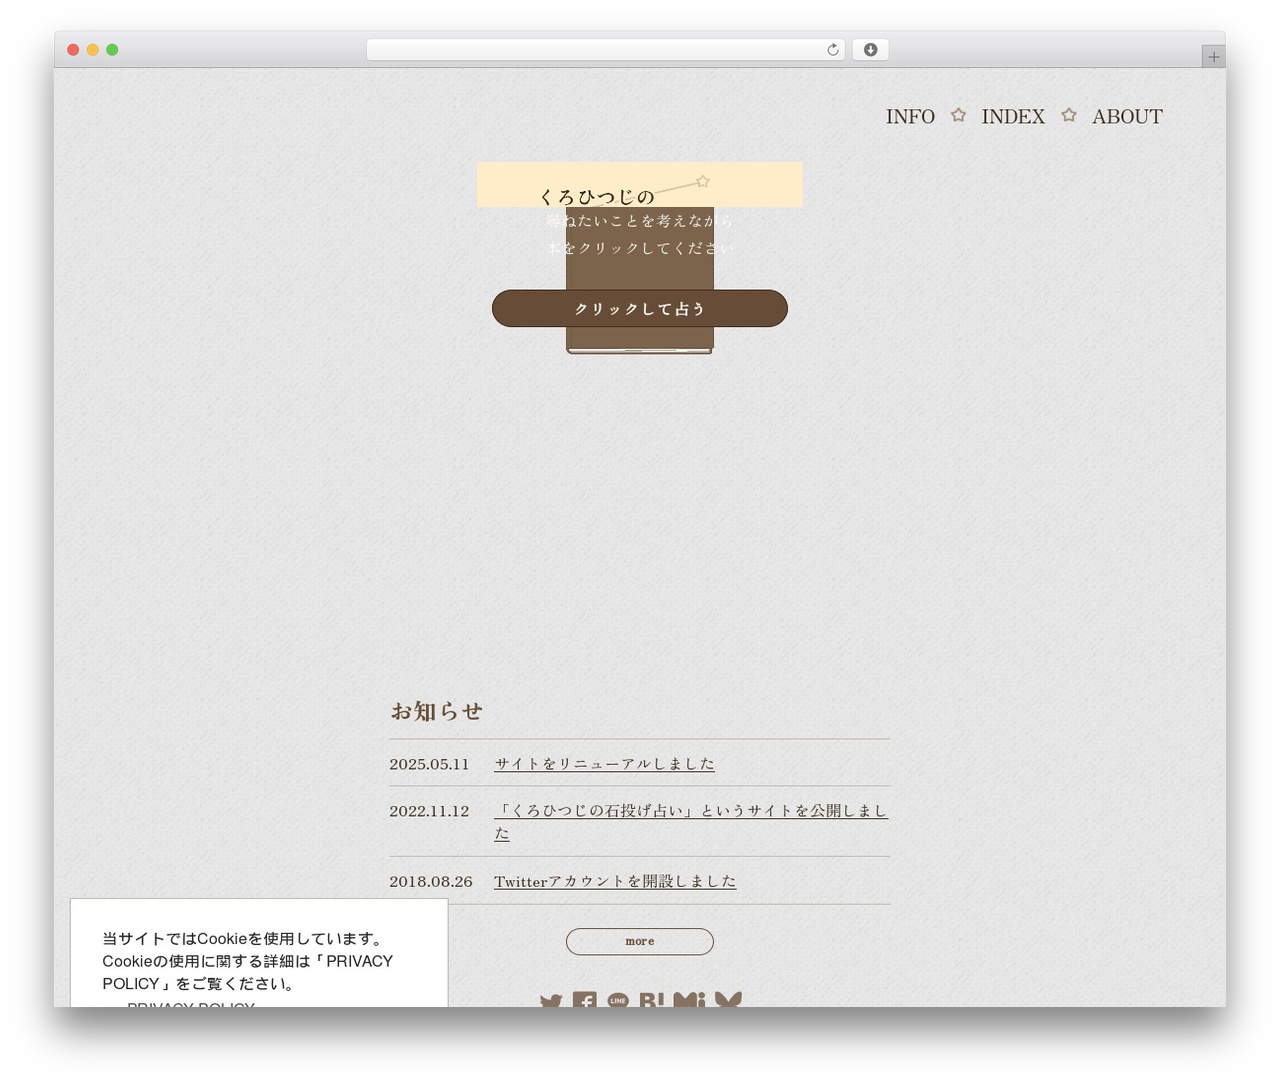The width and height of the screenshot is (1280, 1084).
Task: Share the site via the Mixi icon
Action: click(x=689, y=999)
